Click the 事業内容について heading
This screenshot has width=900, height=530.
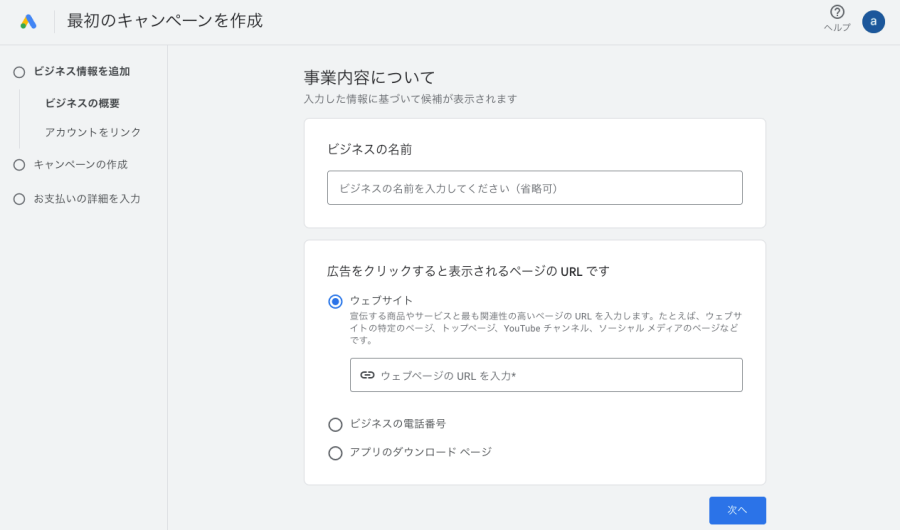(x=369, y=78)
